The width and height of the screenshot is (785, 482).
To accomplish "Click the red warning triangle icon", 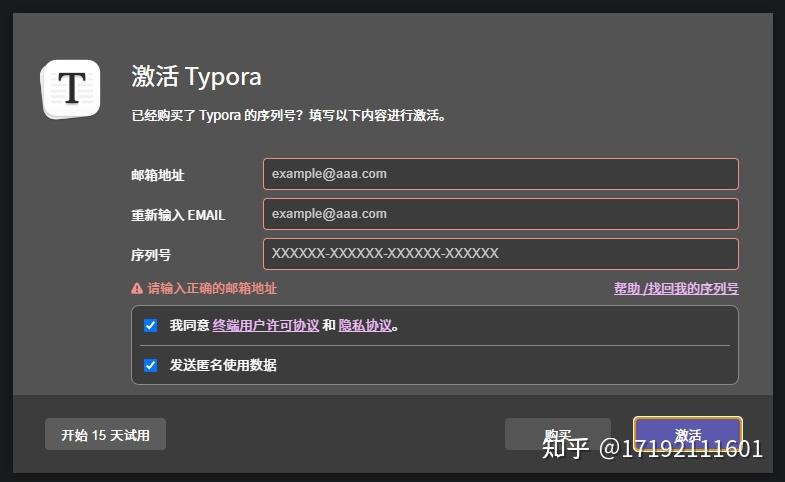I will [137, 288].
